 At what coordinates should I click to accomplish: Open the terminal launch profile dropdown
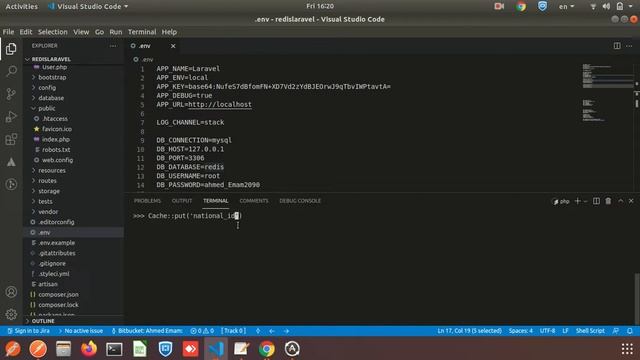pos(585,201)
